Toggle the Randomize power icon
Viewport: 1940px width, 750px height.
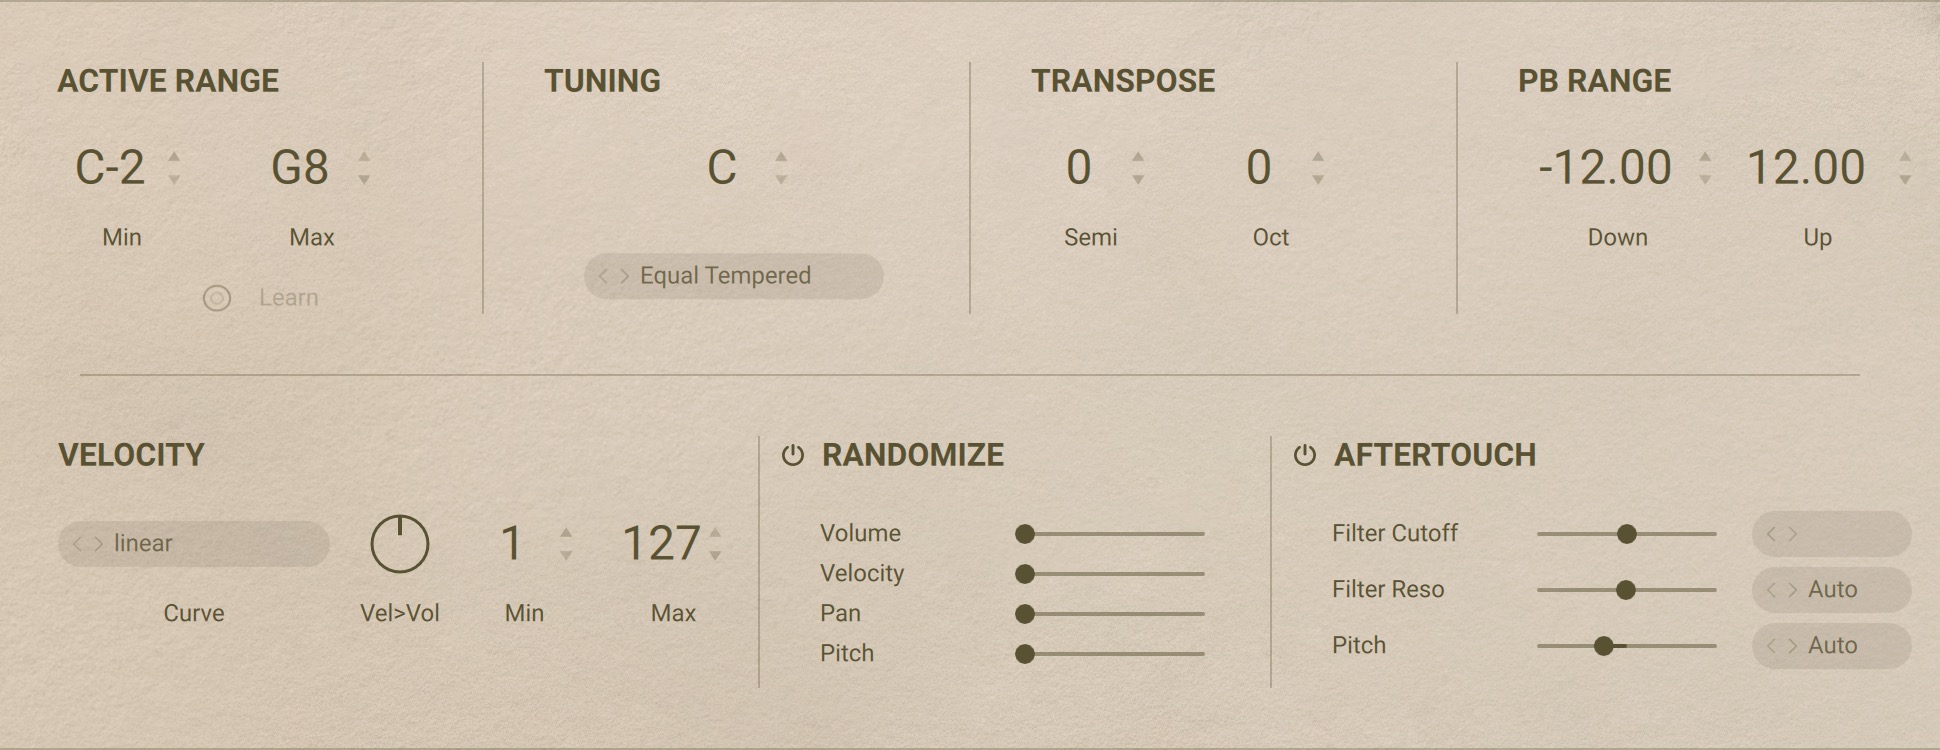click(x=793, y=455)
